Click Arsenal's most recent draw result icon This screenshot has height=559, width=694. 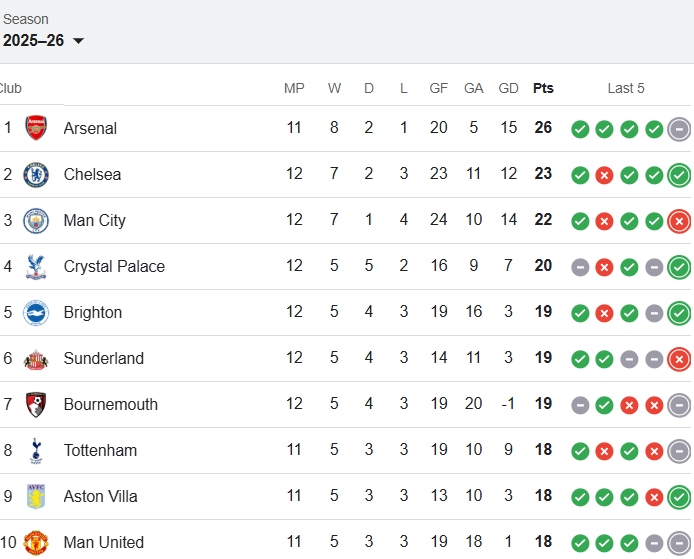[679, 128]
